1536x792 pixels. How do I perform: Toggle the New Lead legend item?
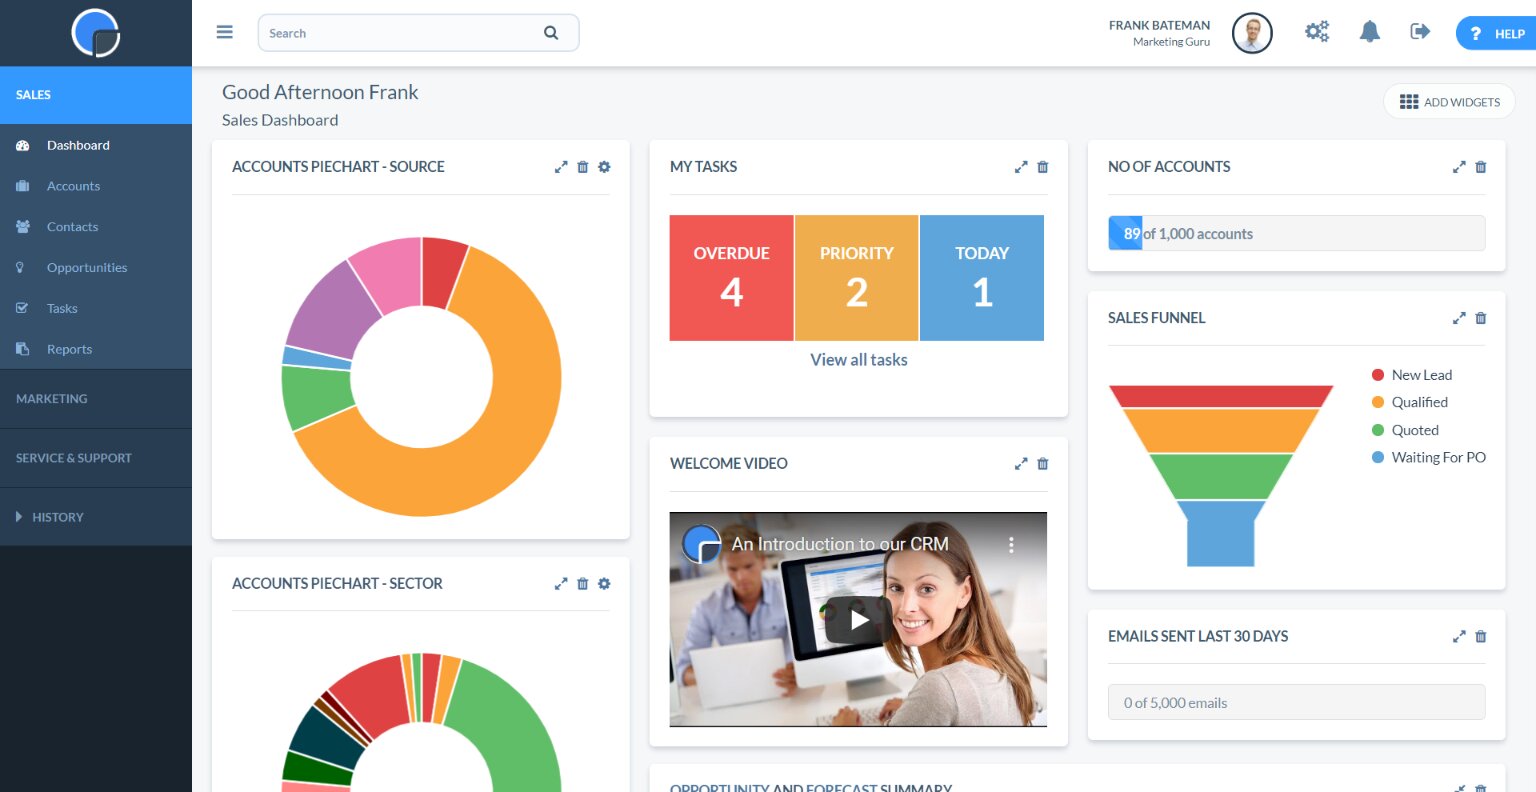(x=1421, y=375)
